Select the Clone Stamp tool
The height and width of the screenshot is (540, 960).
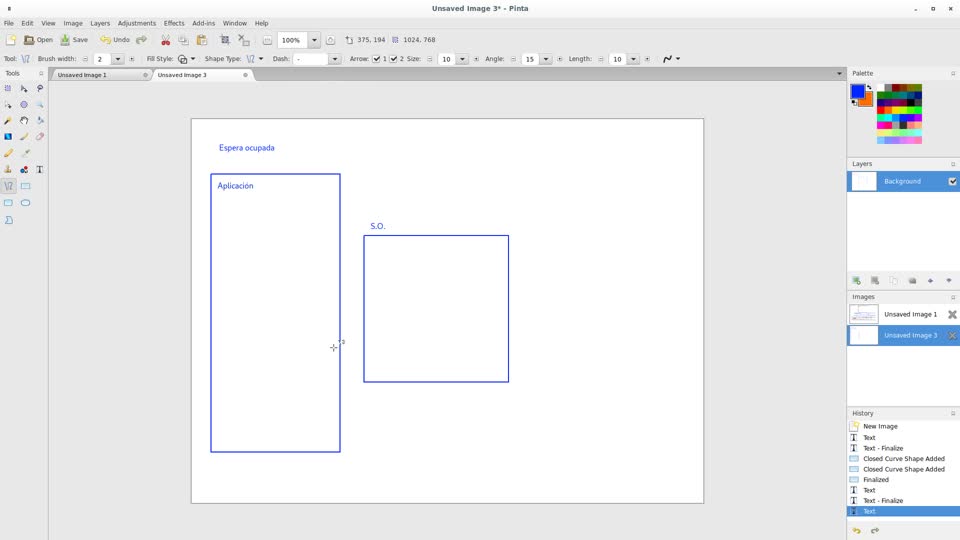coord(8,170)
